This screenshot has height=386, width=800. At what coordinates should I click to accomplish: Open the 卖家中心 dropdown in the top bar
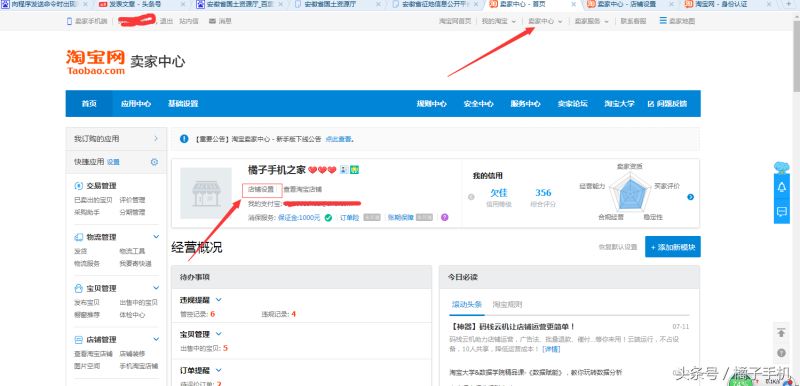545,21
